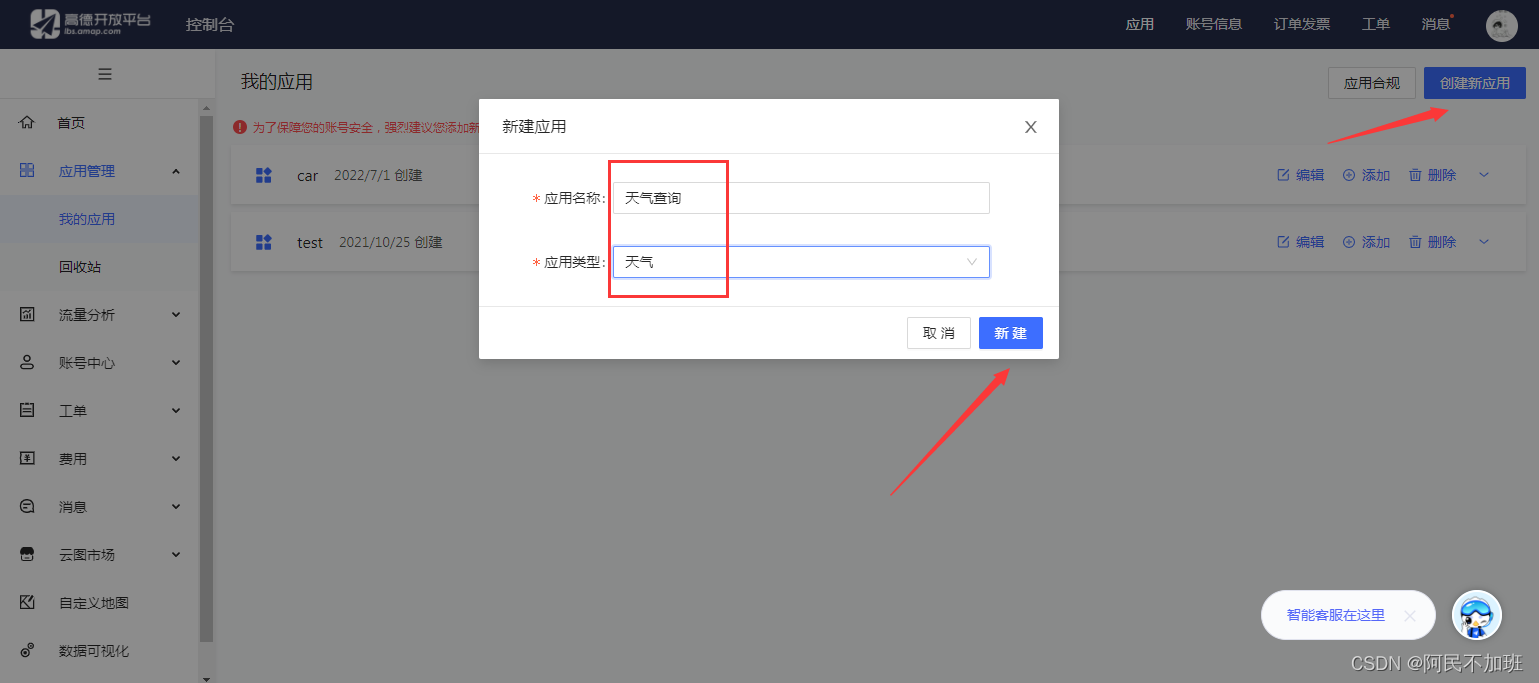The height and width of the screenshot is (683, 1539).
Task: Click the 应用合规 button
Action: [x=1371, y=83]
